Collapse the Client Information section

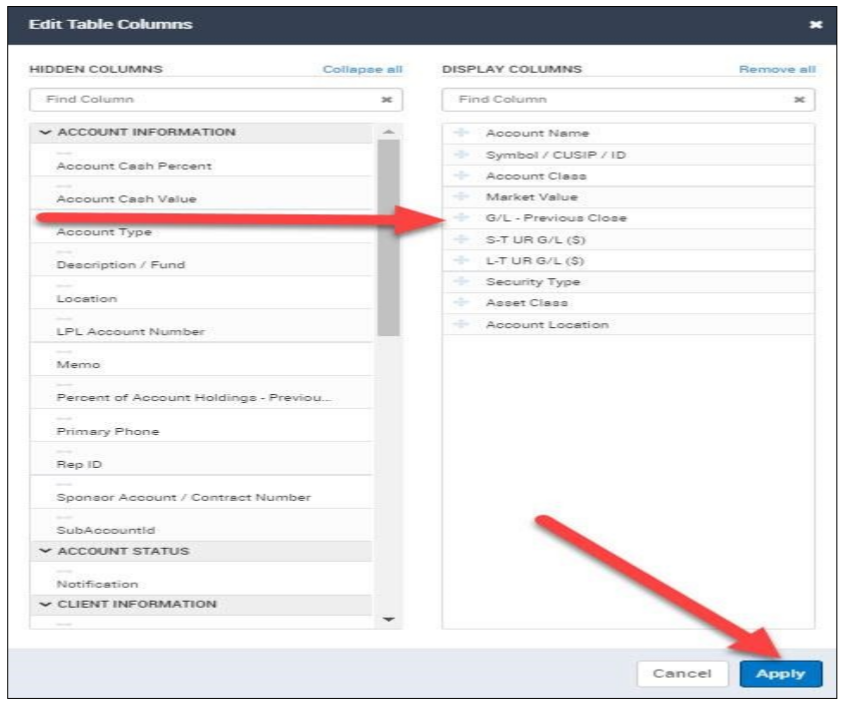tap(45, 604)
